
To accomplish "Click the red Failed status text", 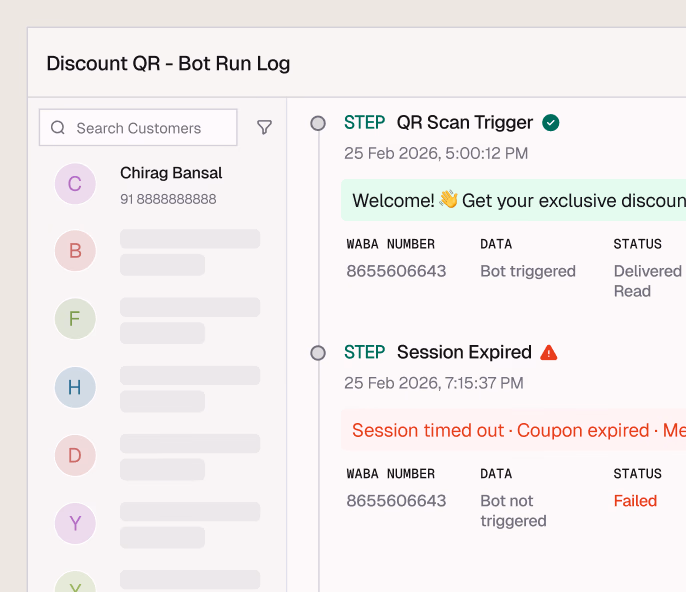I will point(635,501).
